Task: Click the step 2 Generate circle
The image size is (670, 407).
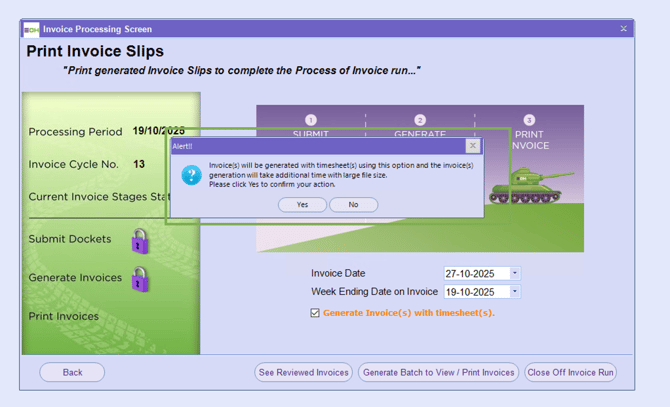Action: point(420,120)
